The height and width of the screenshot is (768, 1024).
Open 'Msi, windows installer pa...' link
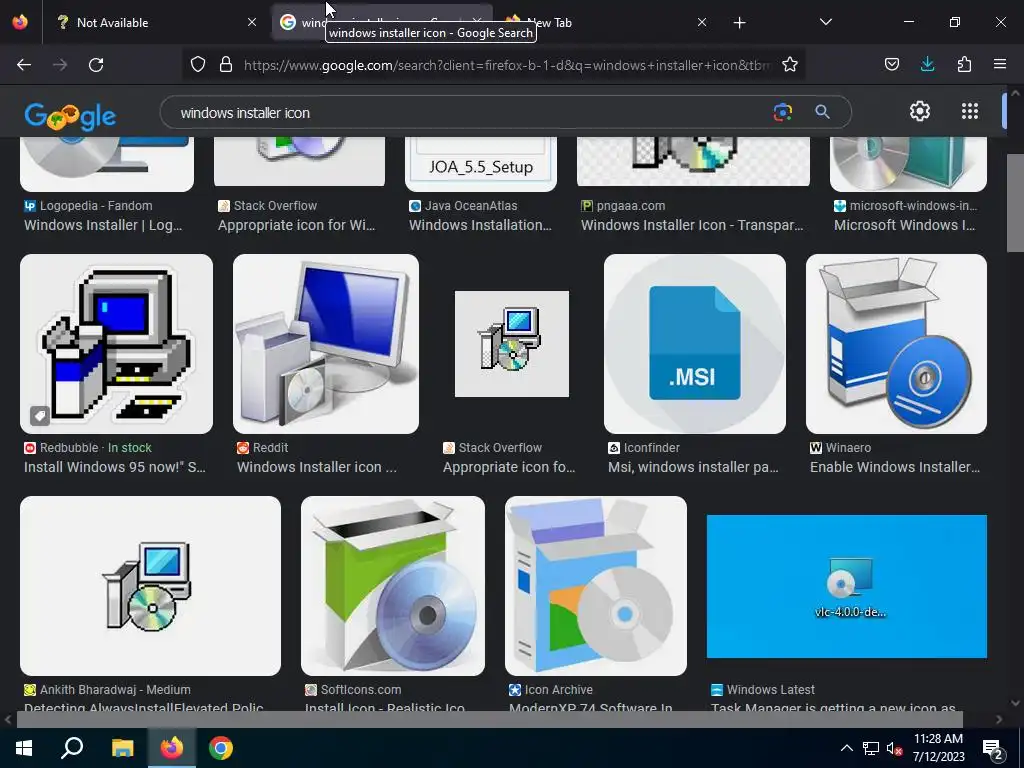pyautogui.click(x=693, y=467)
